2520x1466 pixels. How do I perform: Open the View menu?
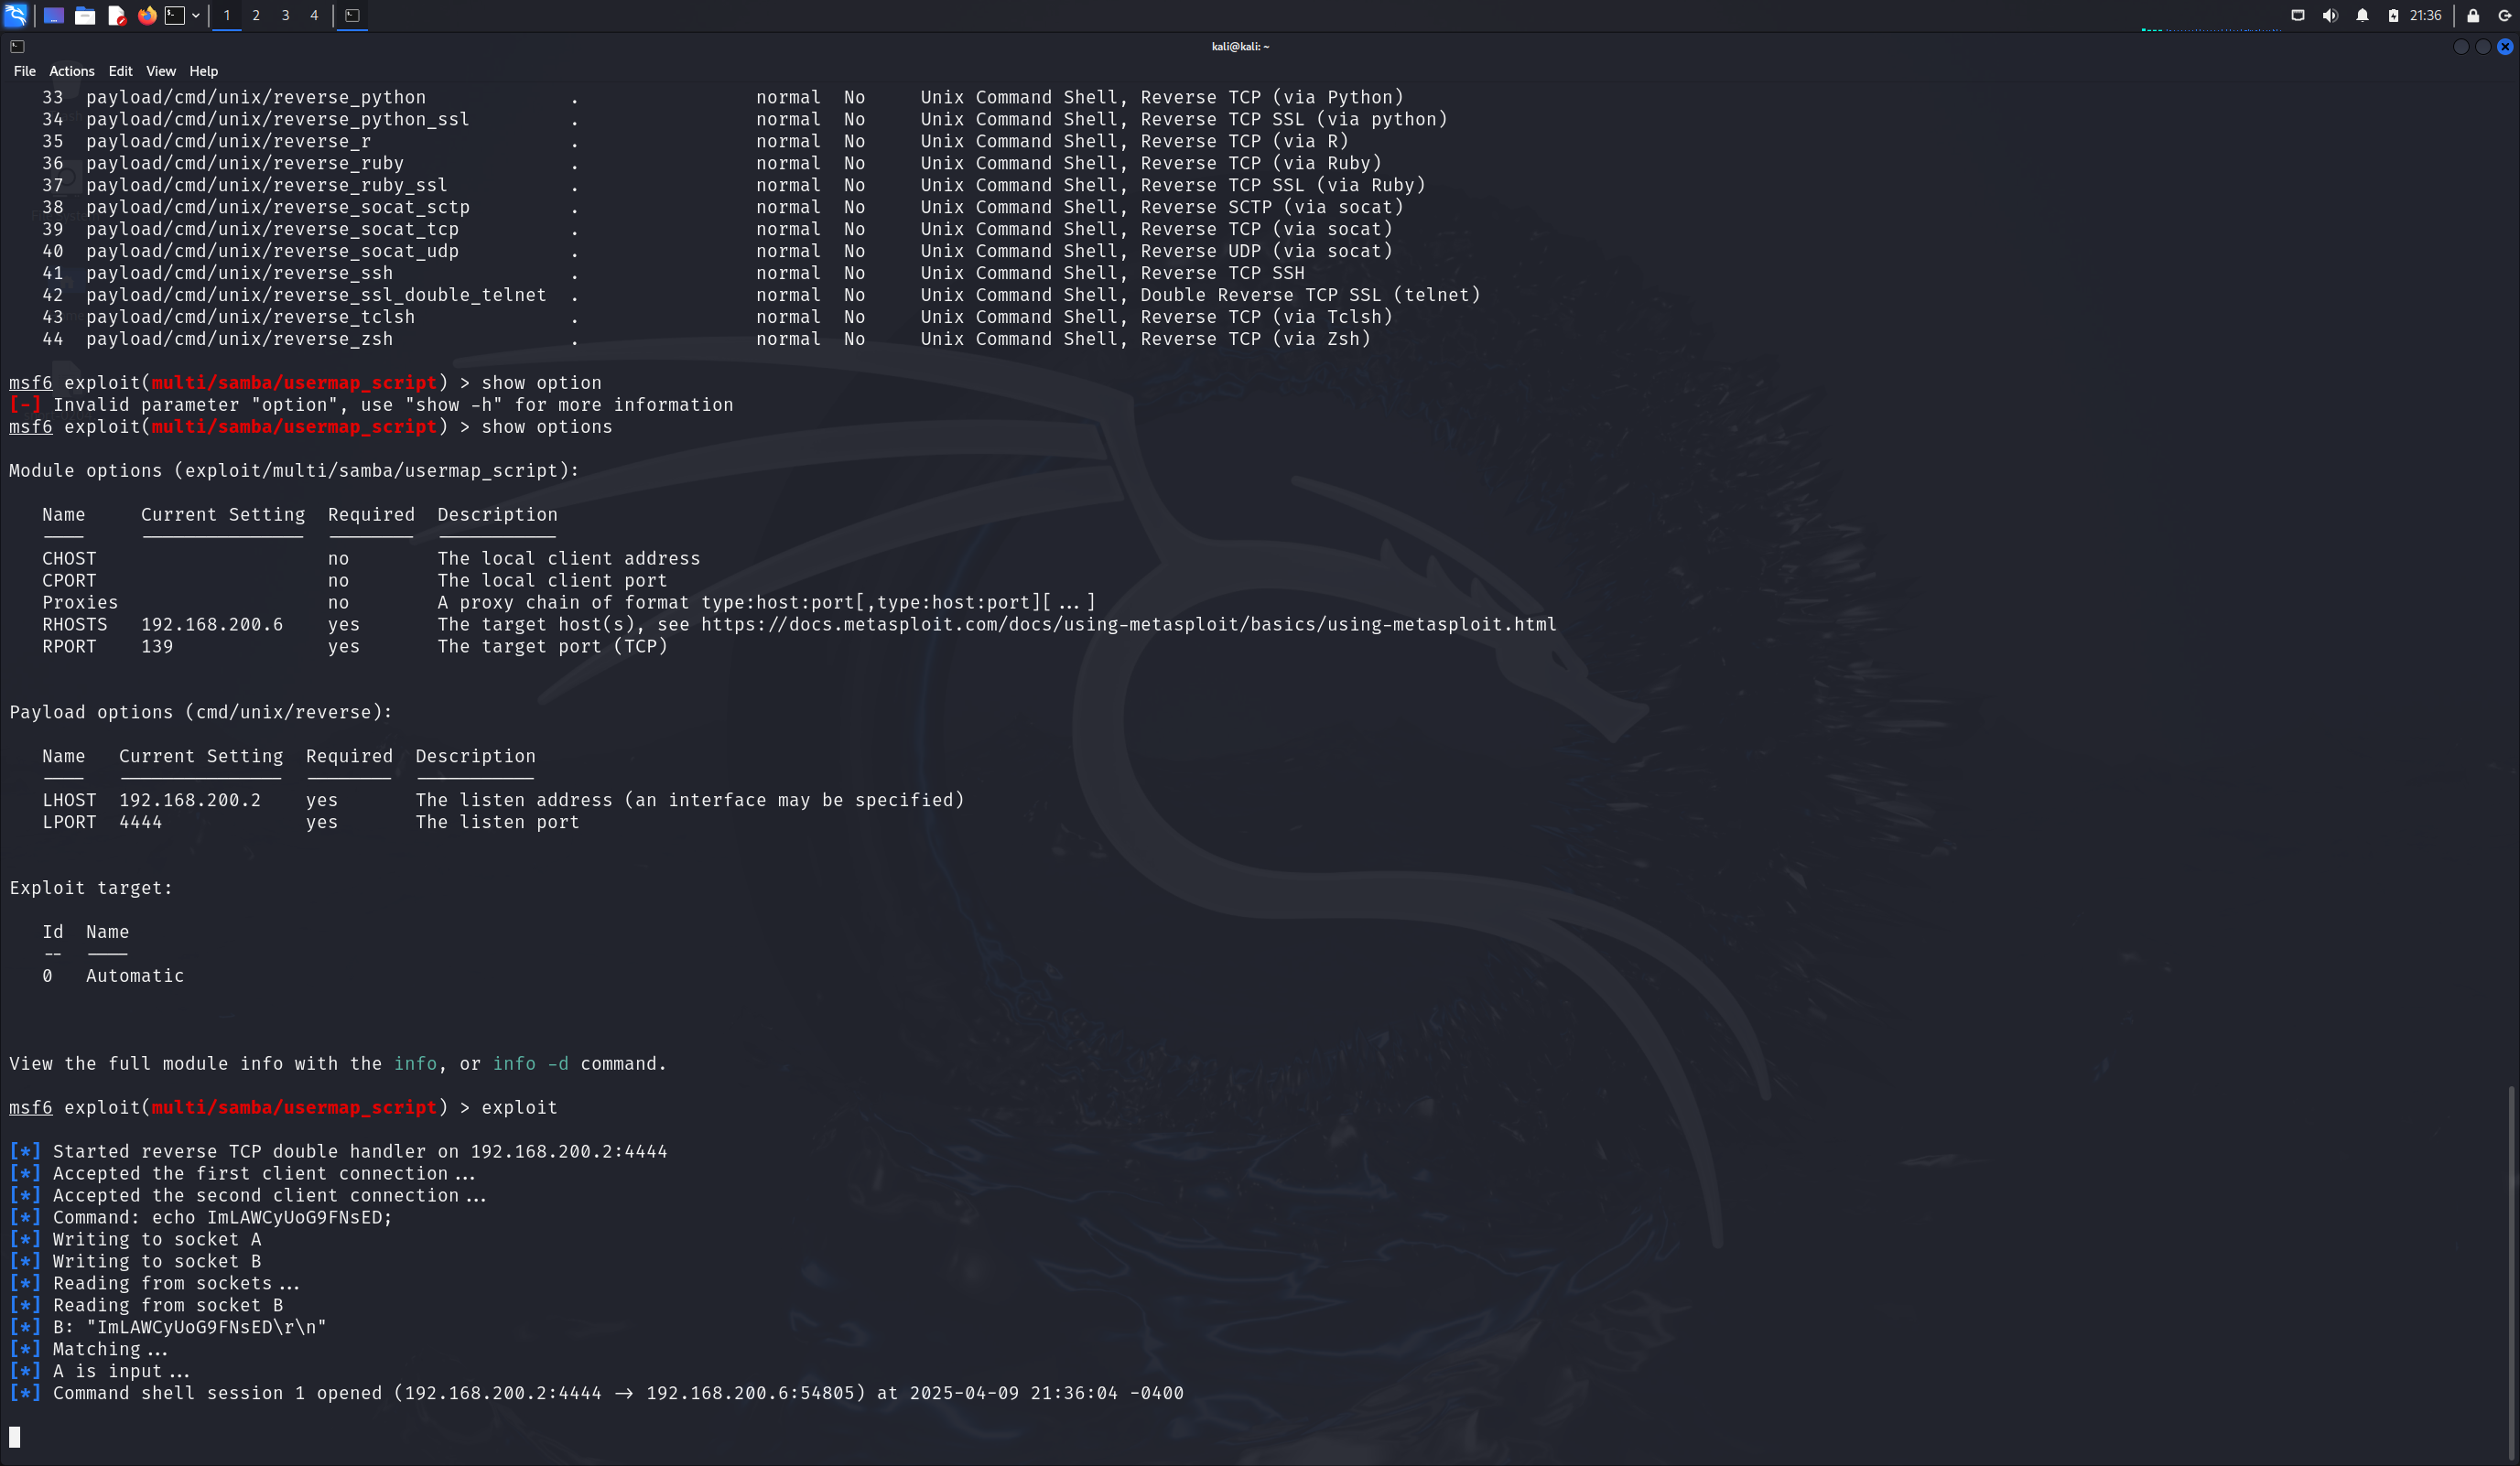click(160, 71)
